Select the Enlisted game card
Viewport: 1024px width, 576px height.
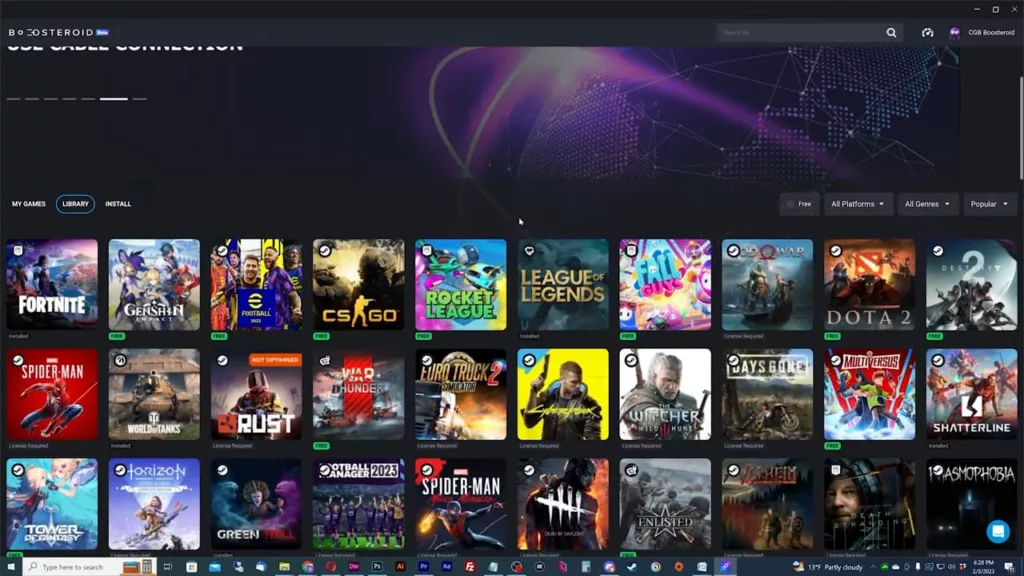pyautogui.click(x=665, y=504)
